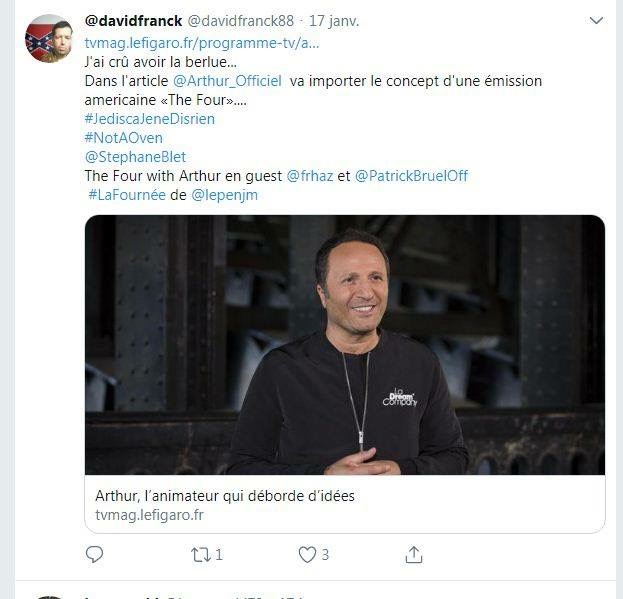Open the @lepenjm mention

224,195
